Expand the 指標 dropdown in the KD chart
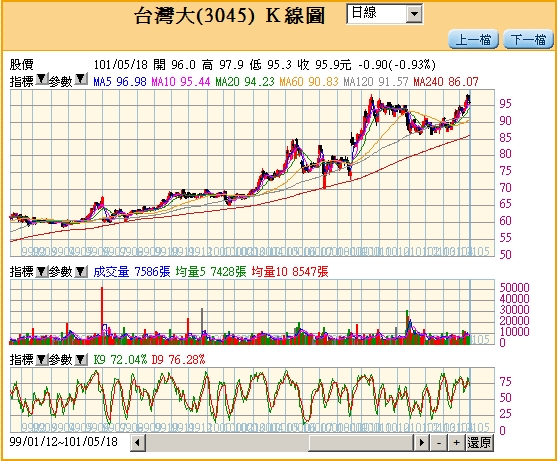The height and width of the screenshot is (461, 558). pyautogui.click(x=42, y=360)
